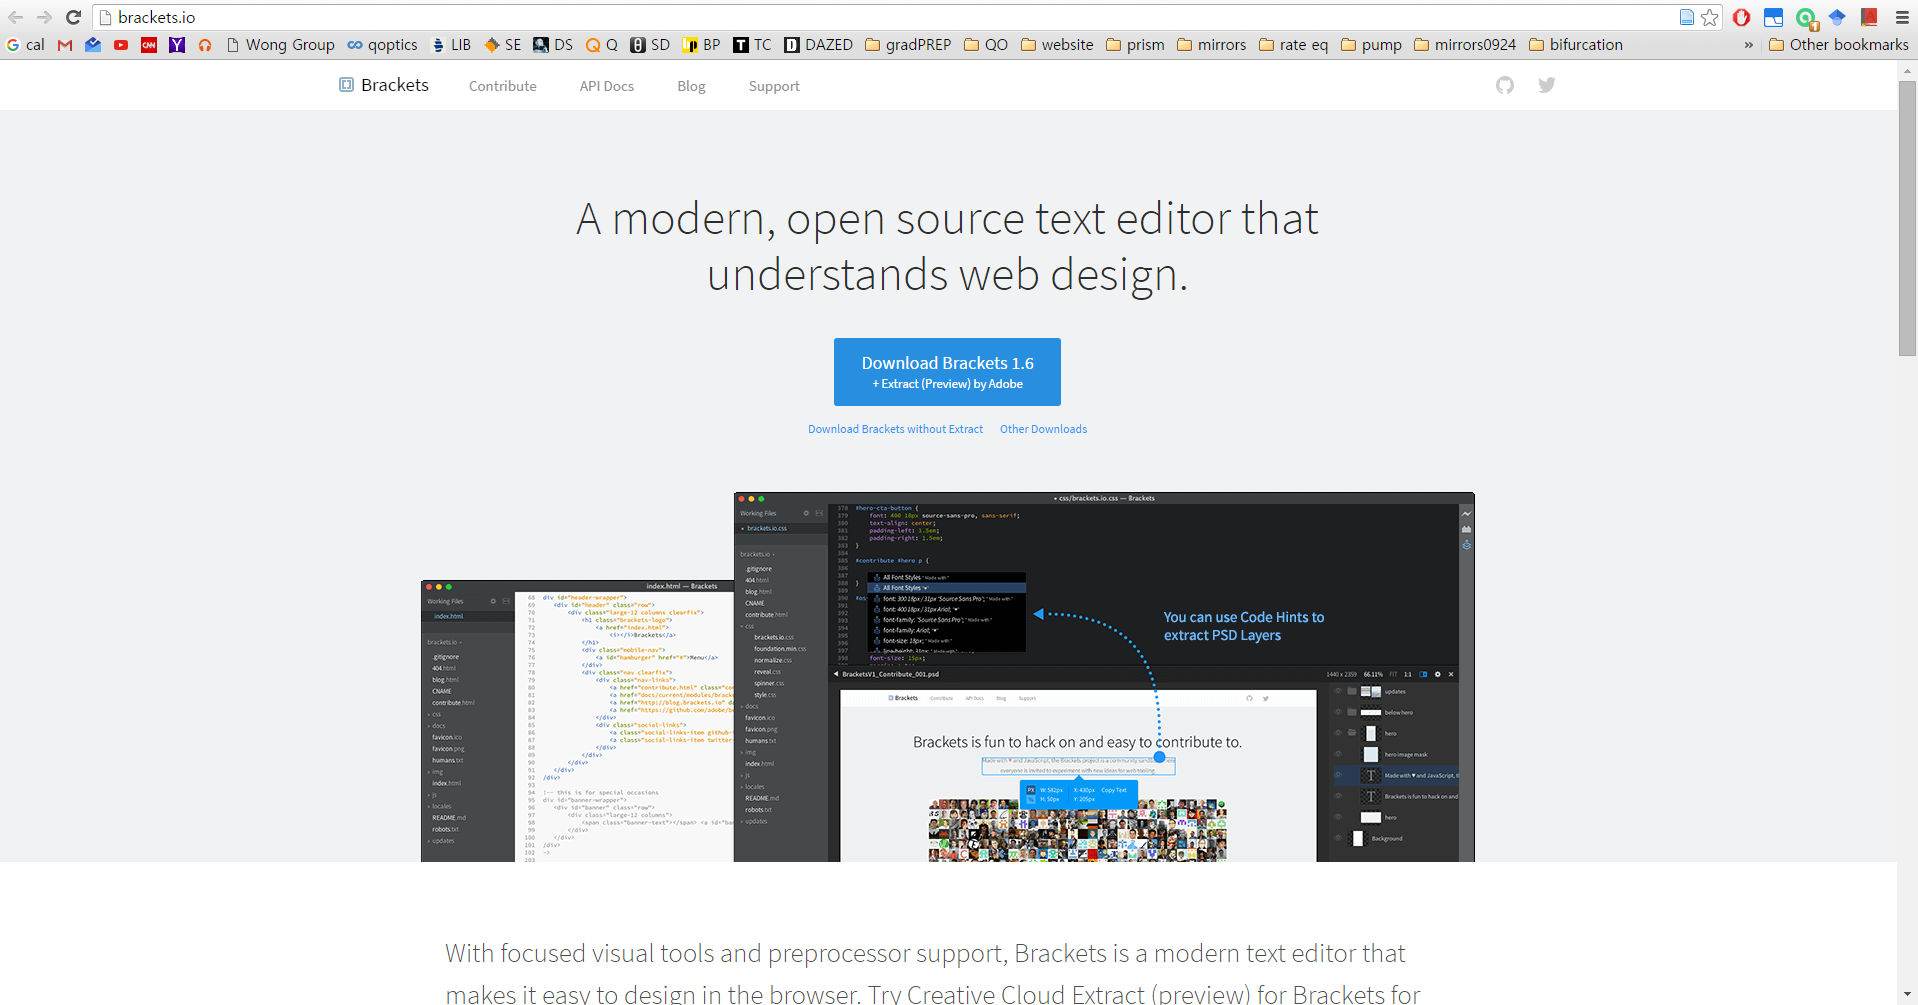Open the DS bookmark
This screenshot has width=1918, height=1005.
(x=553, y=45)
